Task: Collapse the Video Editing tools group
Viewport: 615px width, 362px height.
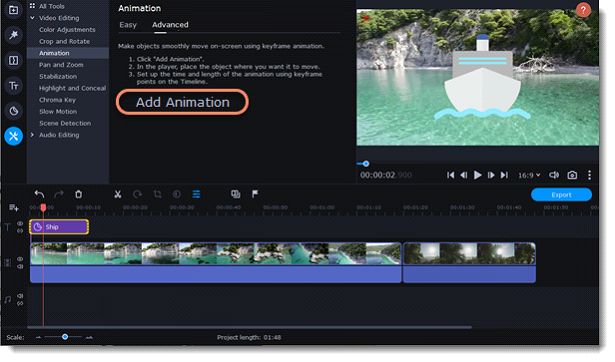Action: 32,18
